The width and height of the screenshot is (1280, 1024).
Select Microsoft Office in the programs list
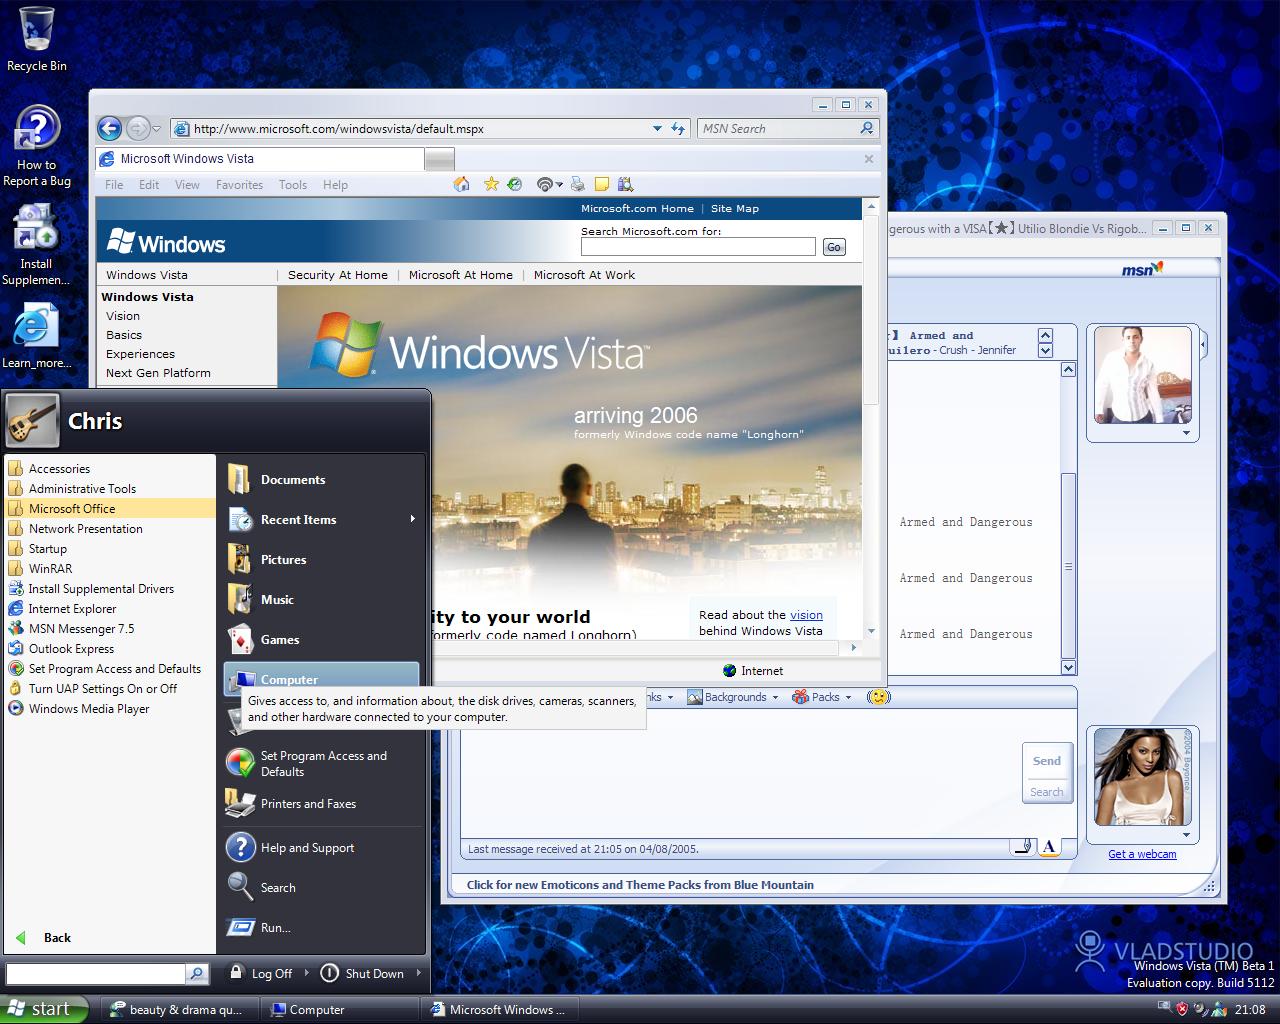pos(72,508)
